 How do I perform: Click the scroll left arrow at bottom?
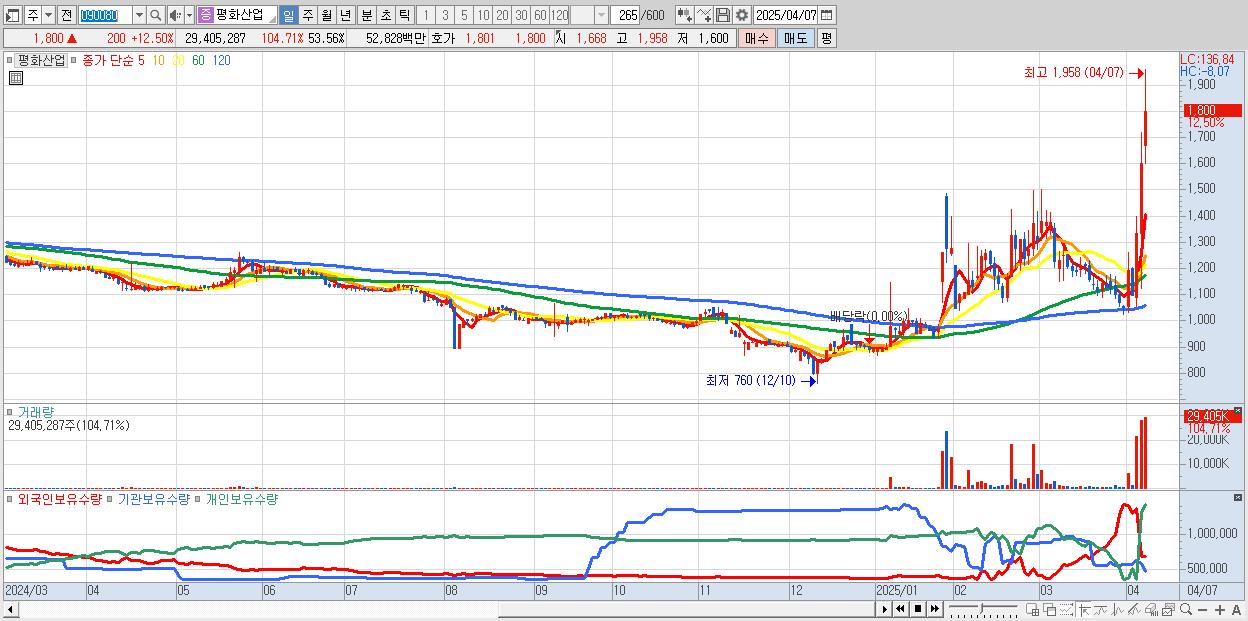(x=10, y=609)
